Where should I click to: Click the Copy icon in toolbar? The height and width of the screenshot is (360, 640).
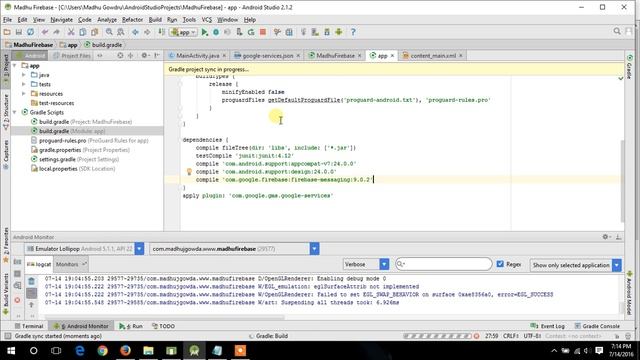(x=83, y=32)
